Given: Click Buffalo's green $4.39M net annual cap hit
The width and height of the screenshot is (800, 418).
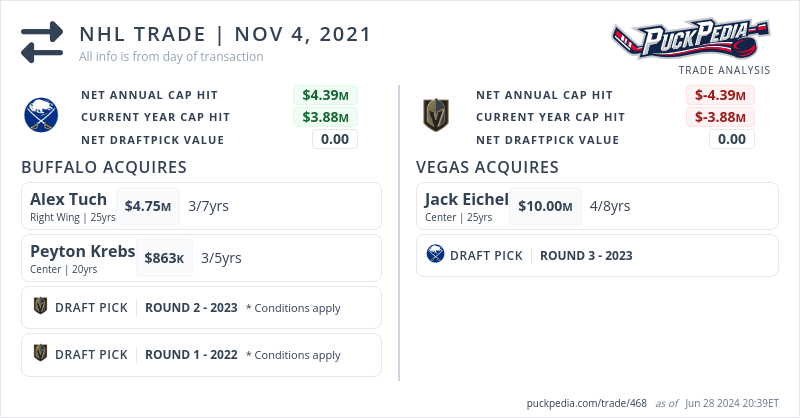Looking at the screenshot, I should (326, 95).
